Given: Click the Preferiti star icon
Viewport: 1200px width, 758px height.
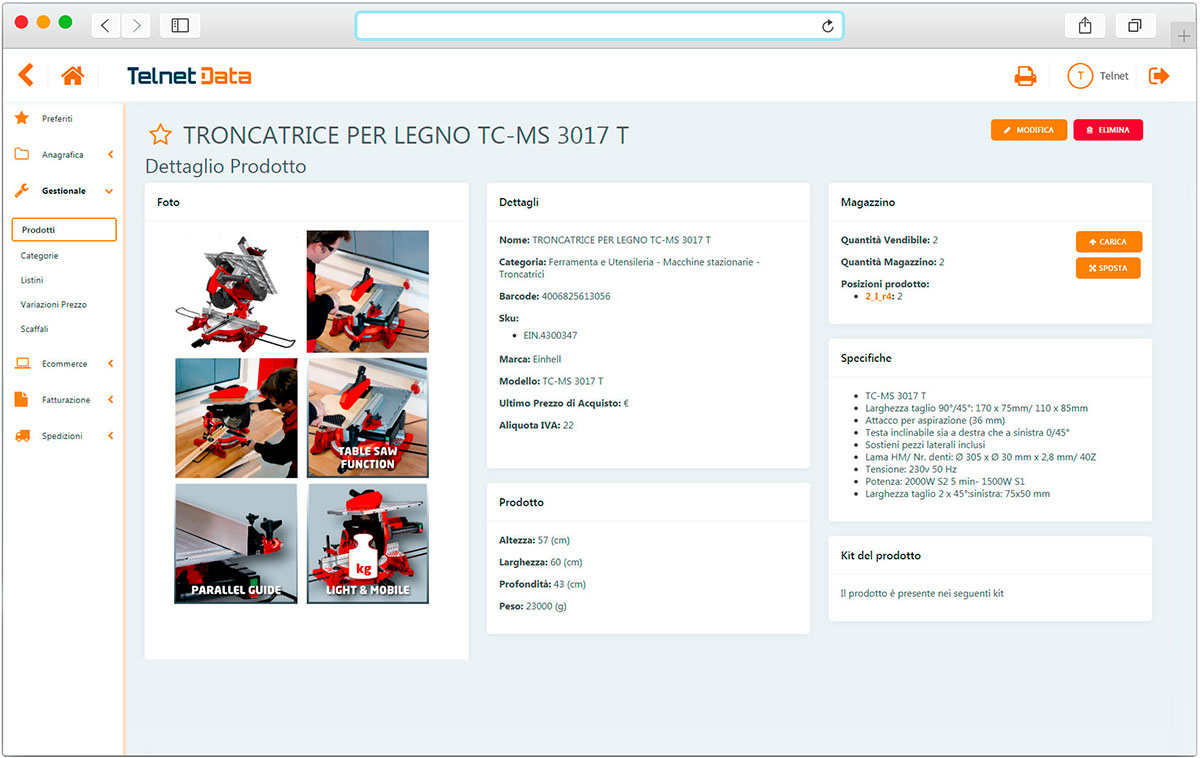Looking at the screenshot, I should 22,118.
